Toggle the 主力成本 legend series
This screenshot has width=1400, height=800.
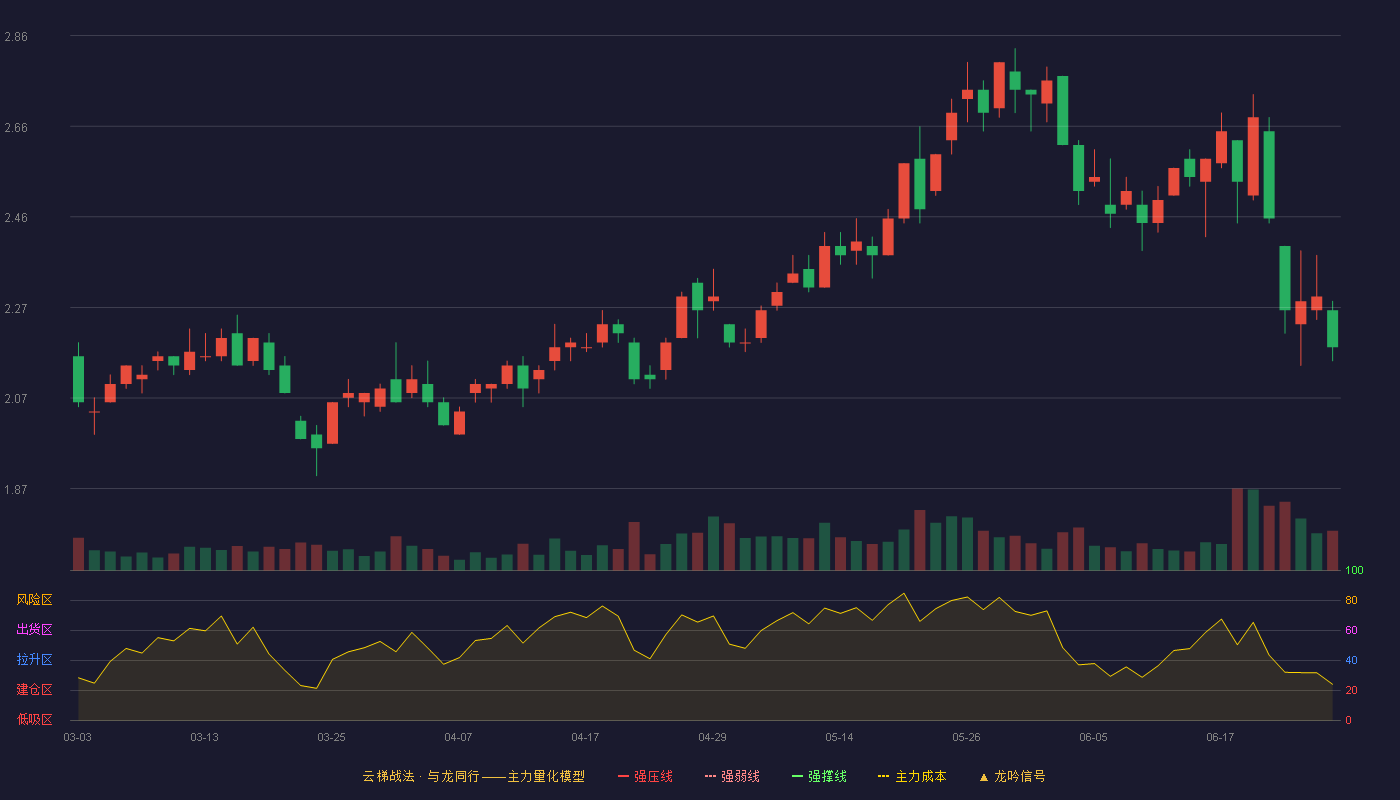tap(912, 776)
